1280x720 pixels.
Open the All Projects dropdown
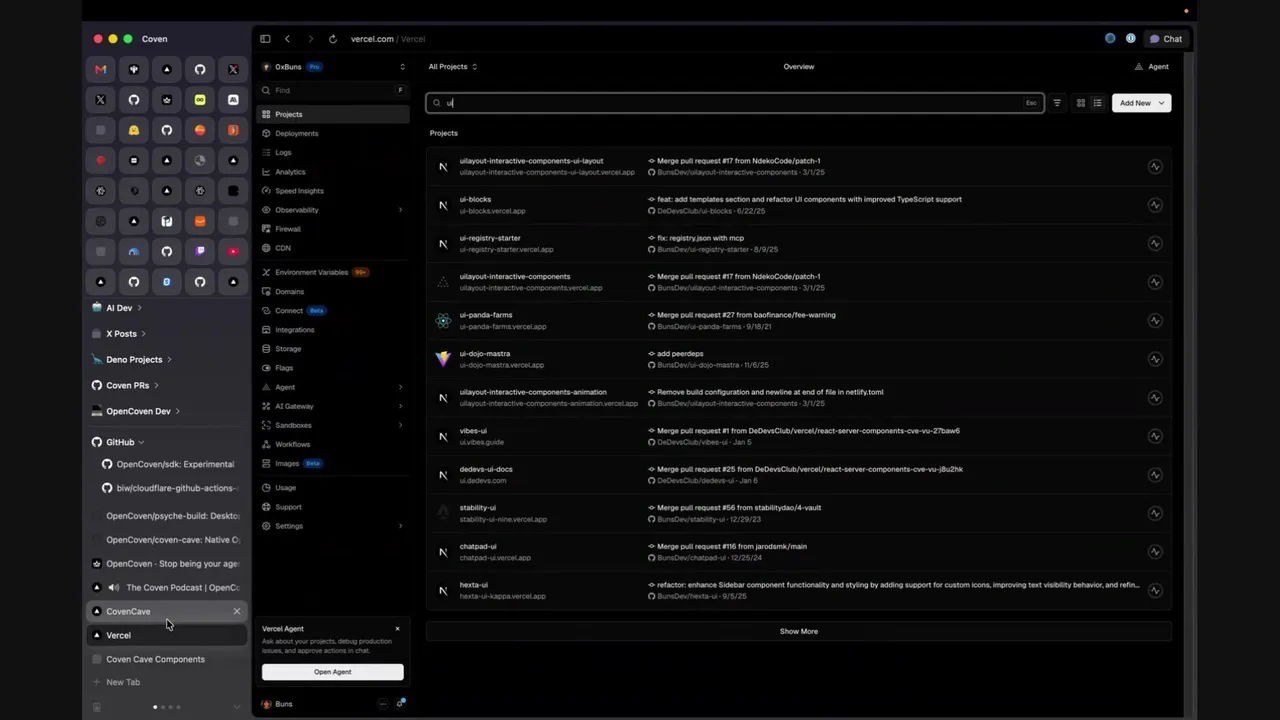pos(452,67)
